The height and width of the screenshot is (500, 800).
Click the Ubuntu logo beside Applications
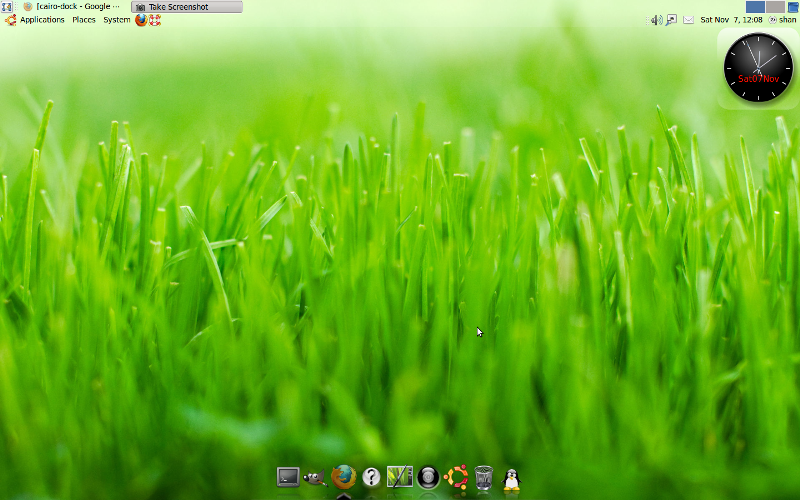click(11, 20)
